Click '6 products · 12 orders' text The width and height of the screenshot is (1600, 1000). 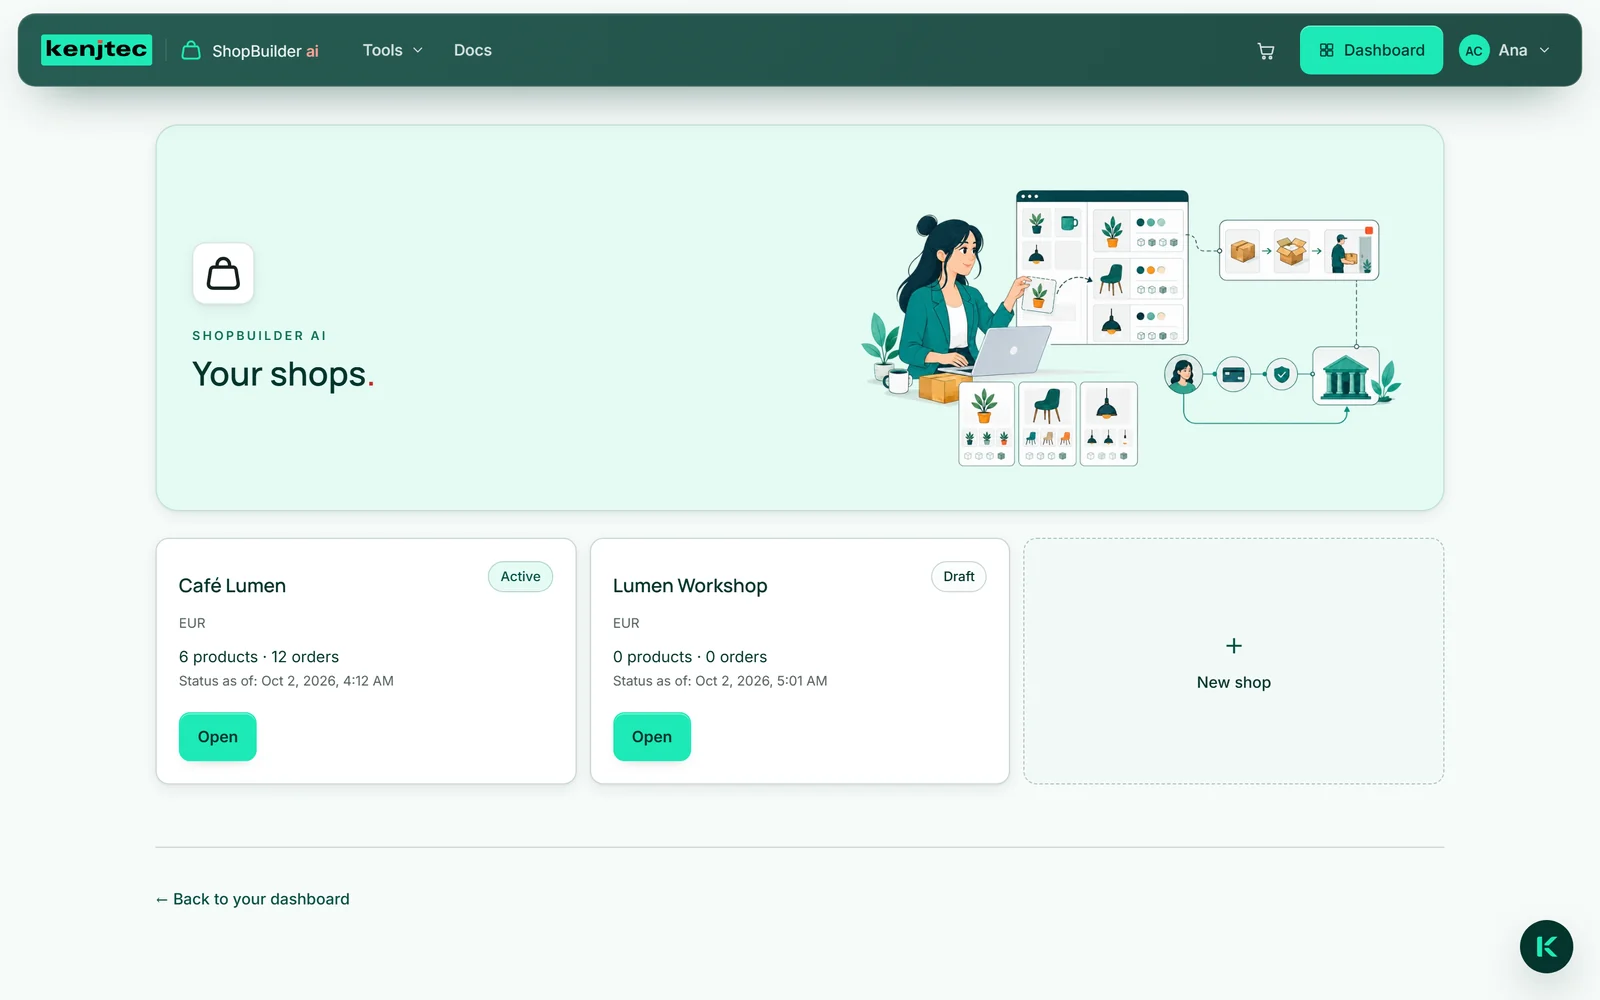(259, 657)
